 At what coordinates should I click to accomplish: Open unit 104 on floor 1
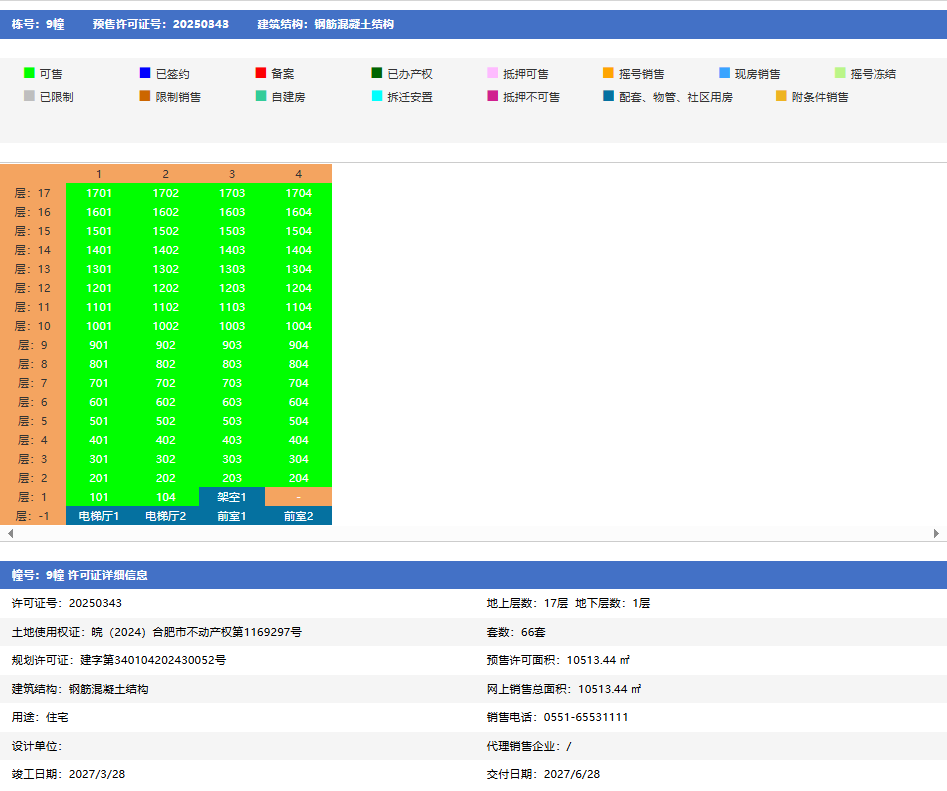pyautogui.click(x=165, y=497)
